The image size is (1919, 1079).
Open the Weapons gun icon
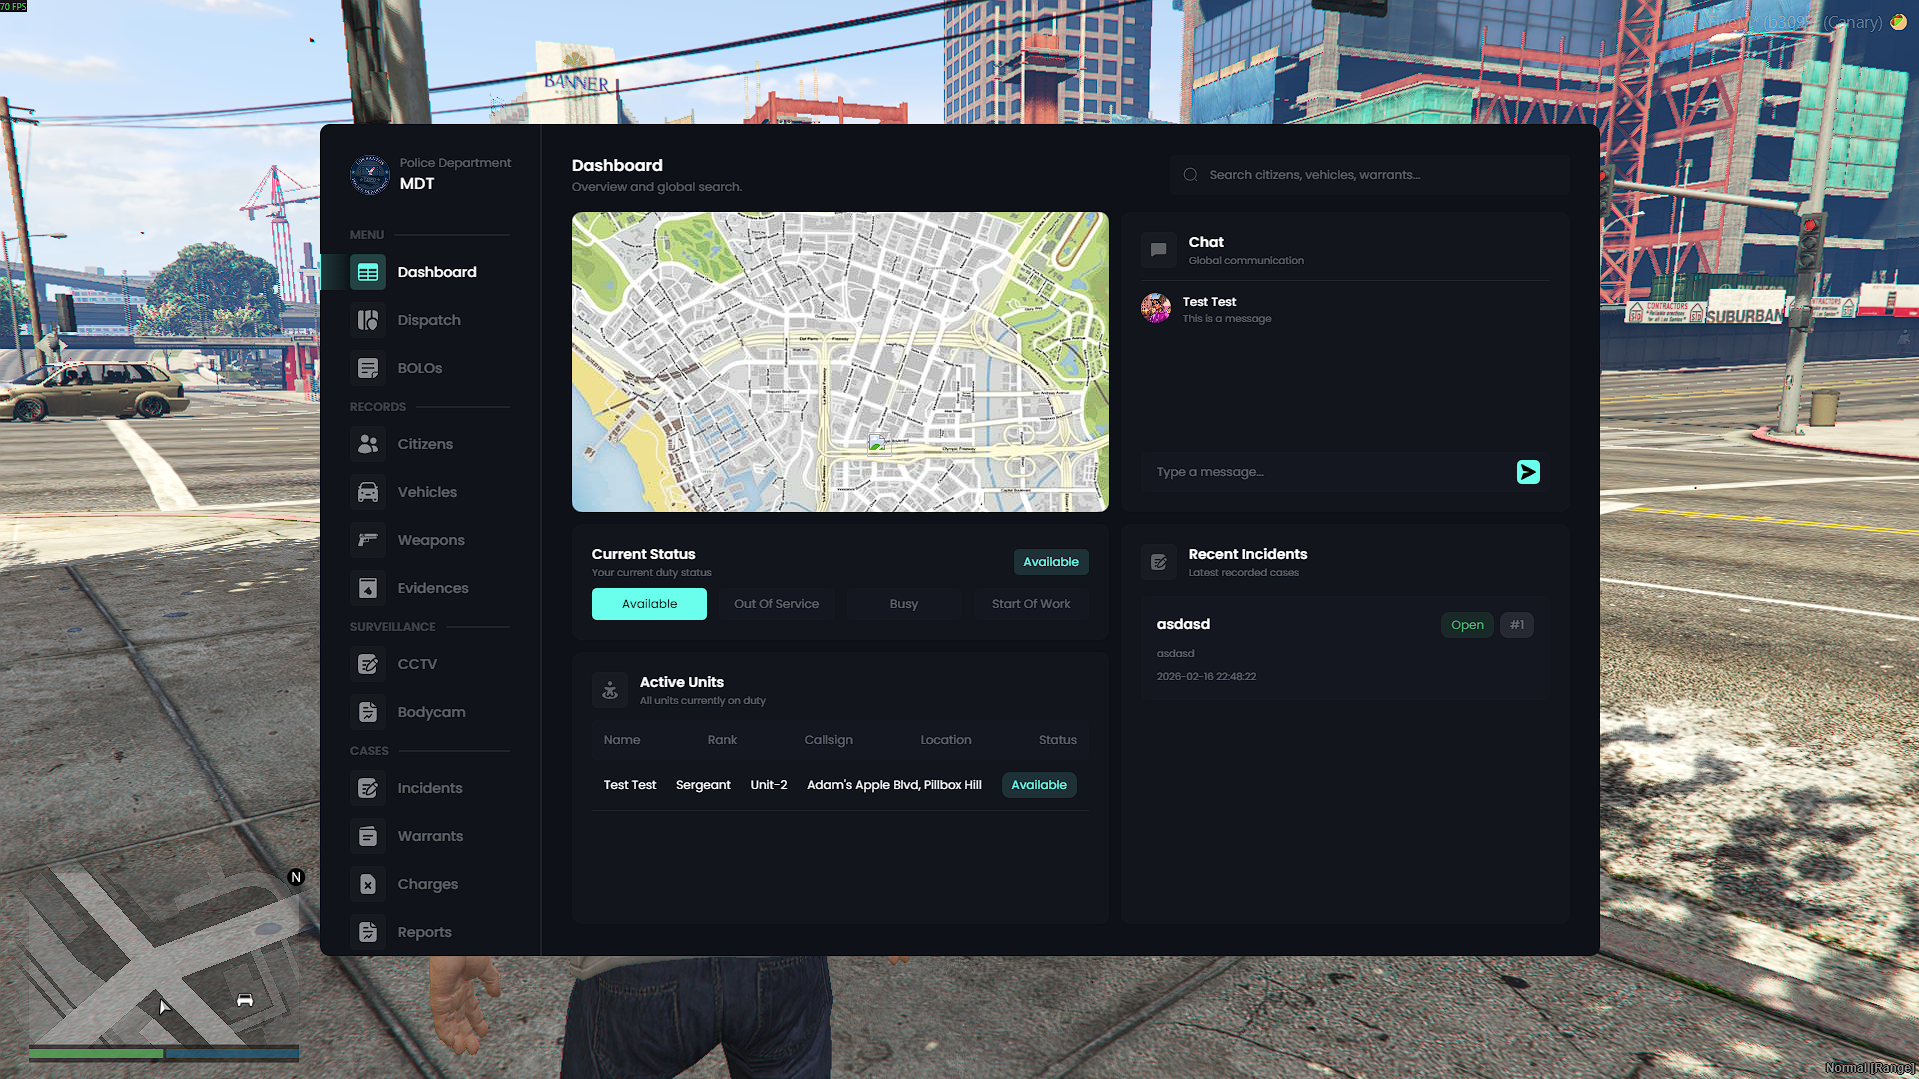click(368, 540)
